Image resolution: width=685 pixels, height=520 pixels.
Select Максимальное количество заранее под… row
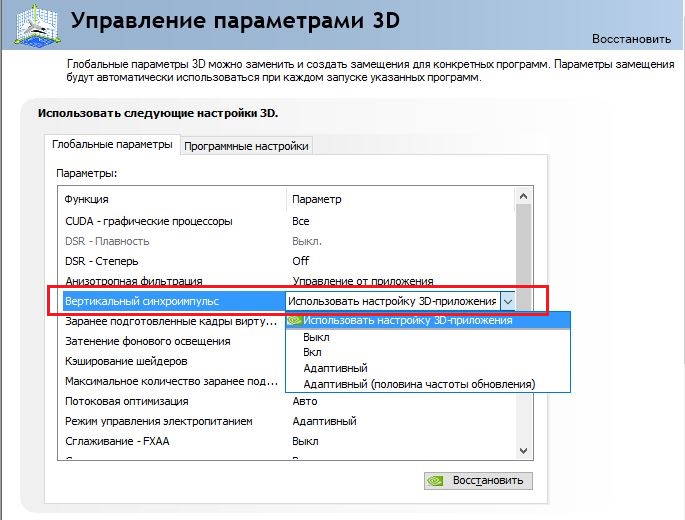172,381
